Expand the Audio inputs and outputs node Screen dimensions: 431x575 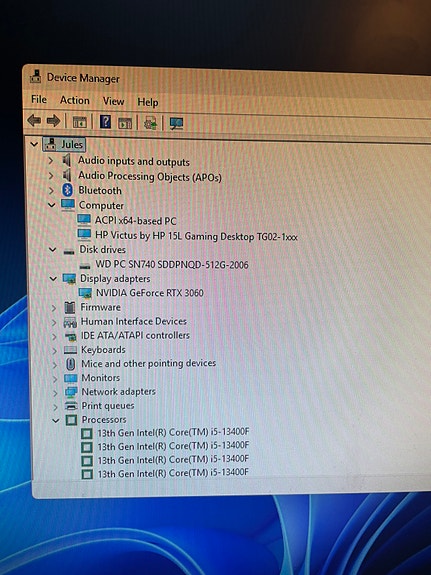click(51, 160)
